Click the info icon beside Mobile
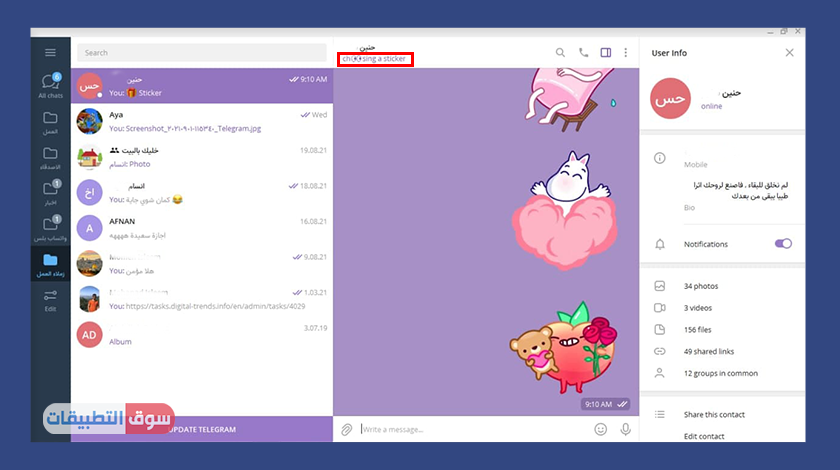The height and width of the screenshot is (470, 840). click(659, 158)
